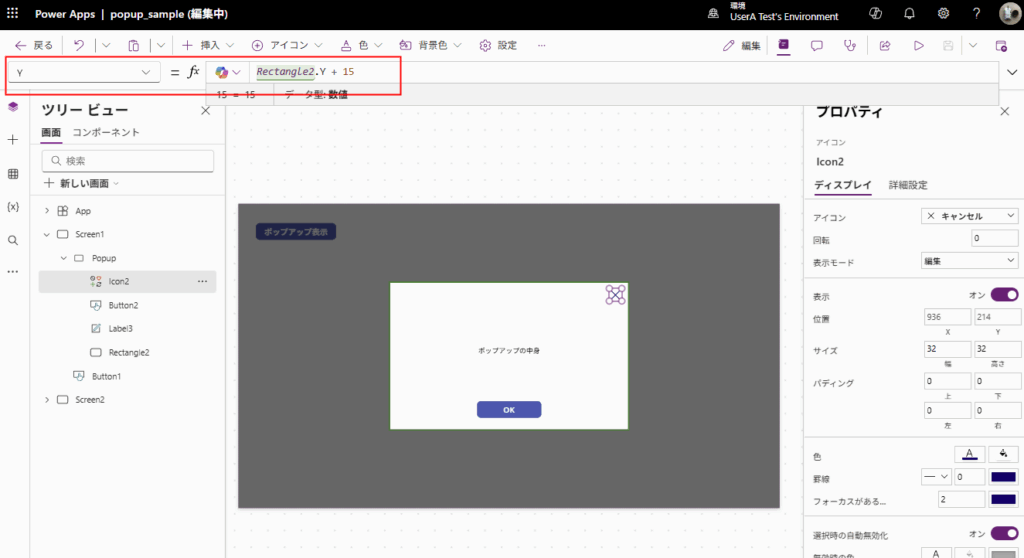Click the paste clipboard icon
The width and height of the screenshot is (1024, 558).
click(133, 45)
